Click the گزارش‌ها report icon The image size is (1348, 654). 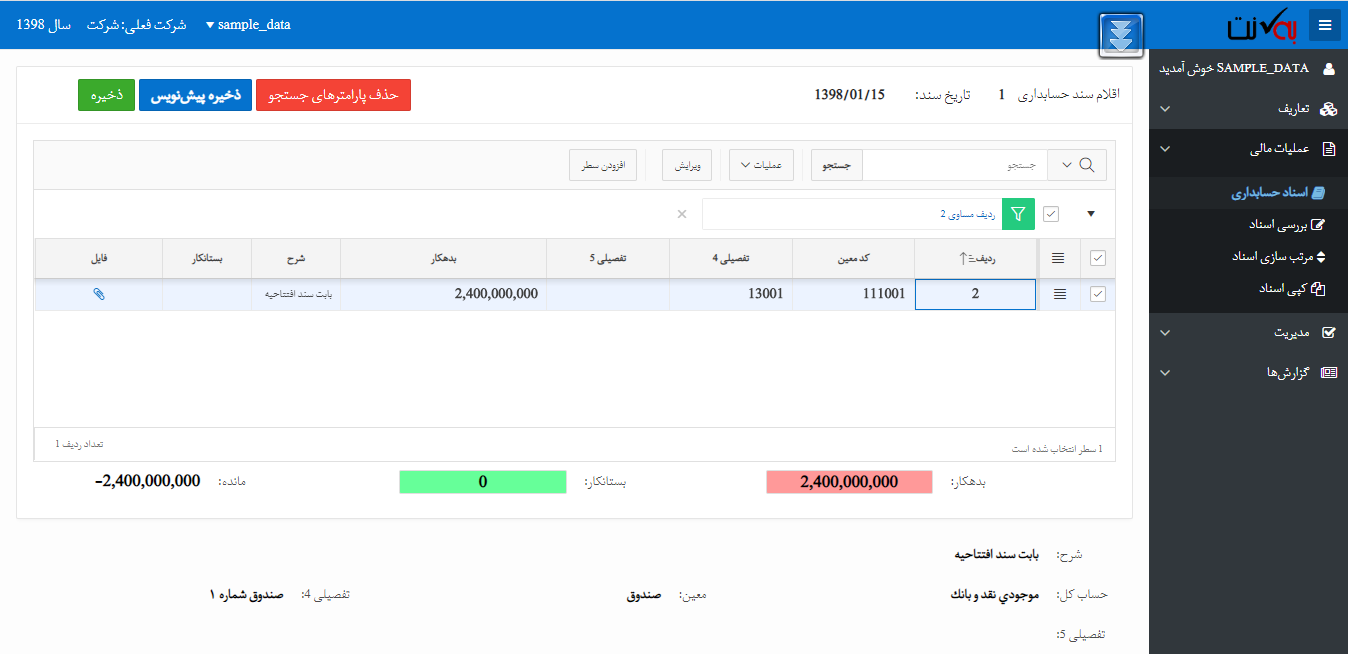pyautogui.click(x=1328, y=372)
